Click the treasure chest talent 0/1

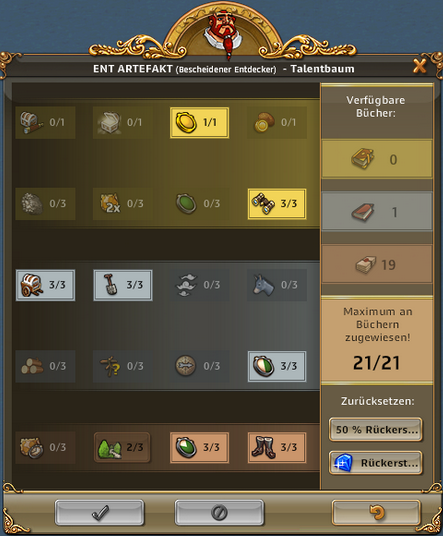point(123,122)
